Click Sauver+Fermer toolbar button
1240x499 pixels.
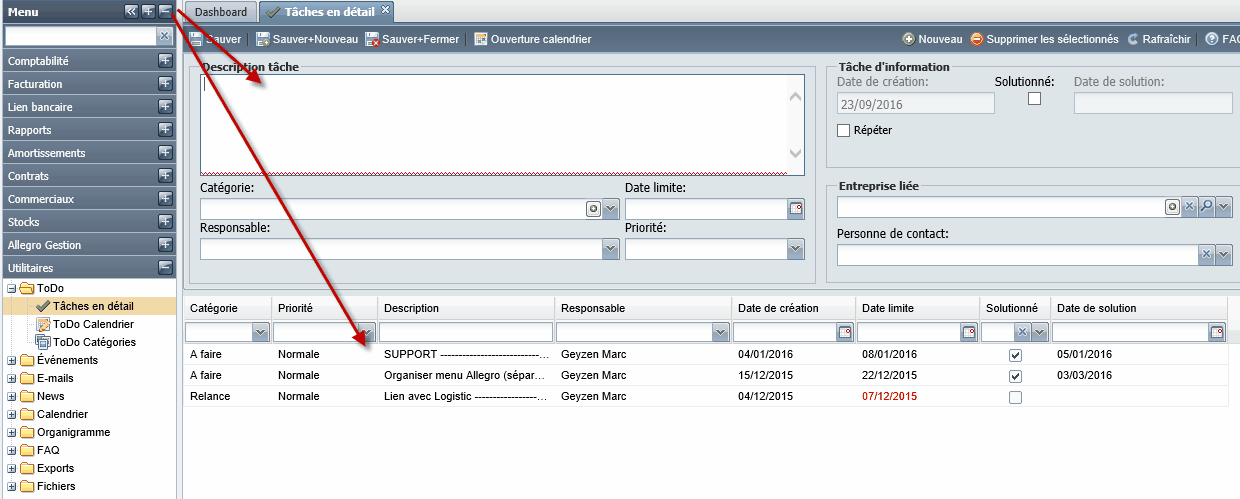tap(412, 39)
